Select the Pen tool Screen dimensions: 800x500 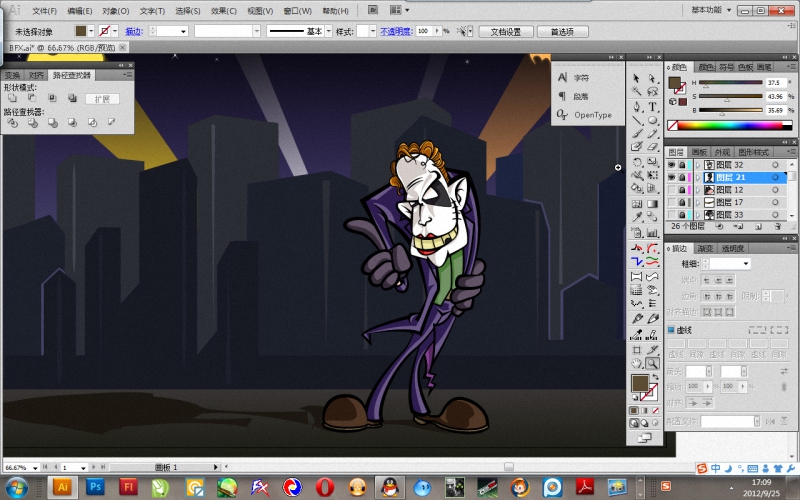[x=636, y=107]
